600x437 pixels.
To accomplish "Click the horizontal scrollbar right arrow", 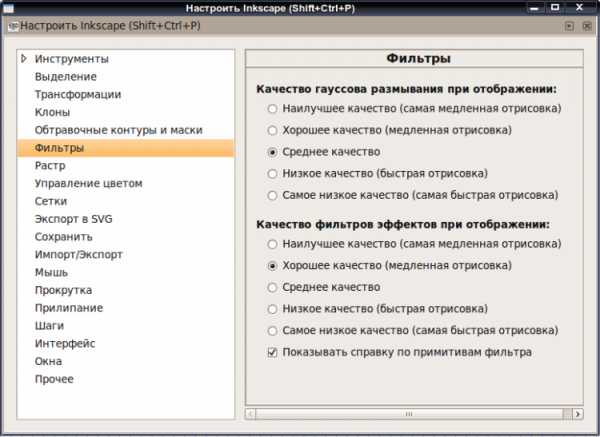I will tap(578, 414).
